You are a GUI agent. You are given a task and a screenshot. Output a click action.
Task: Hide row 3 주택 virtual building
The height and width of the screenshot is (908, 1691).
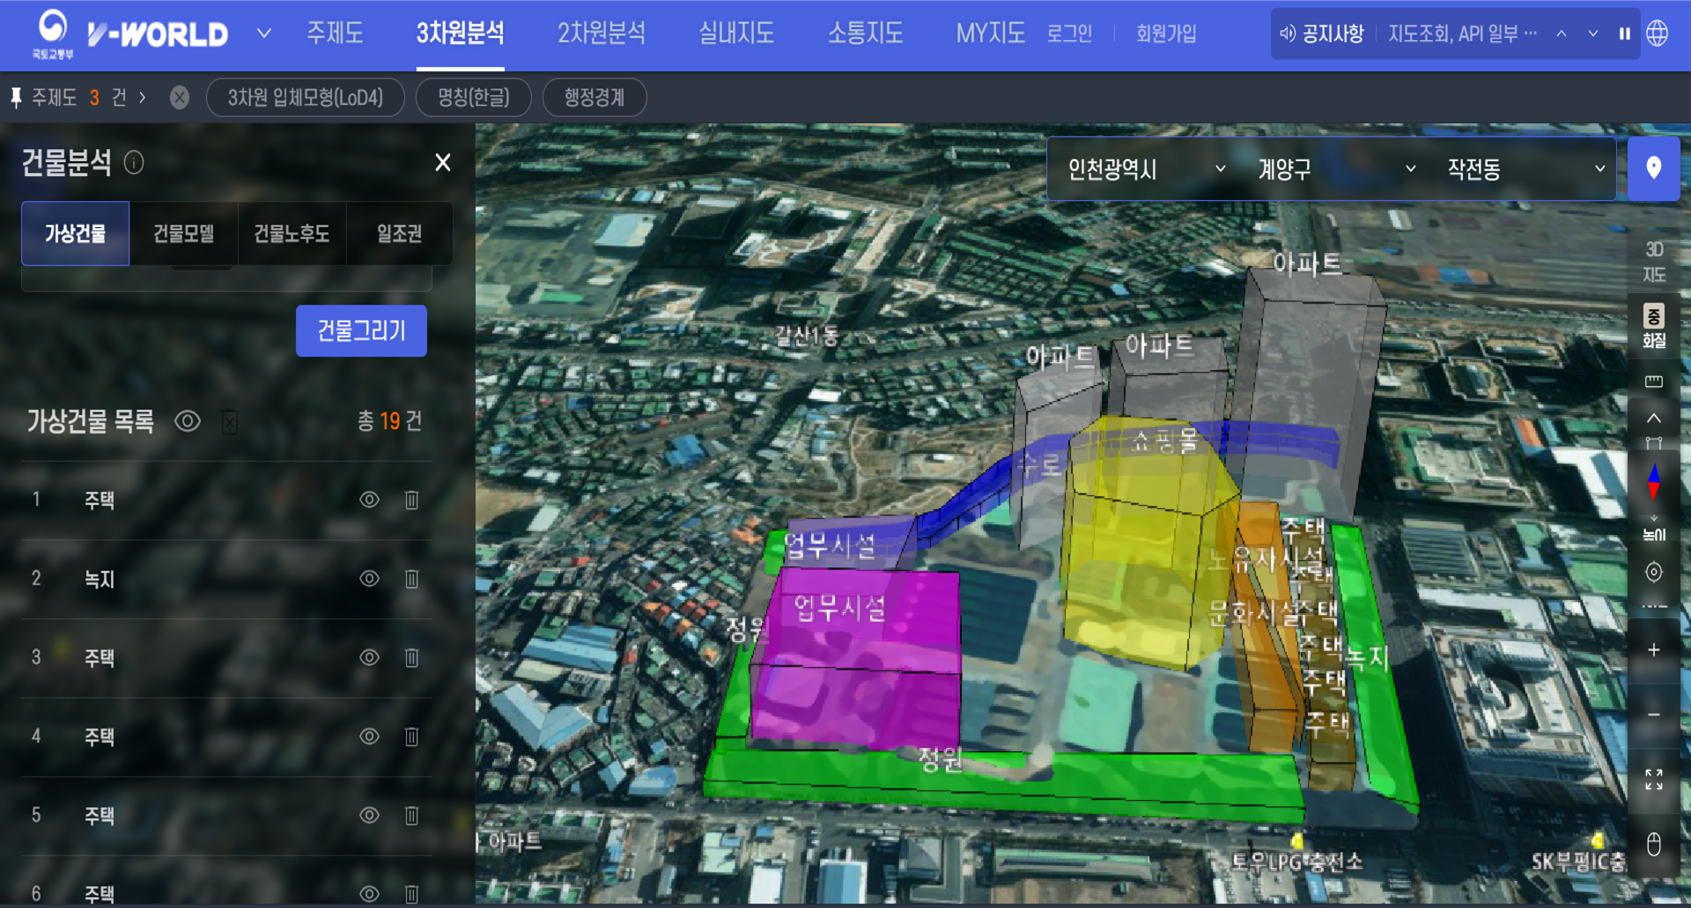369,658
